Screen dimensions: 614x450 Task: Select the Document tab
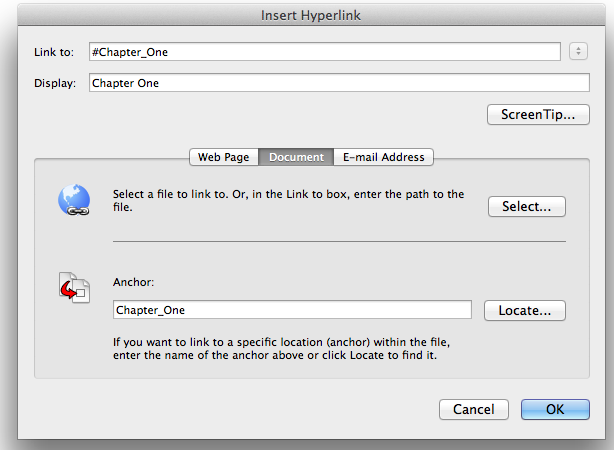click(296, 157)
